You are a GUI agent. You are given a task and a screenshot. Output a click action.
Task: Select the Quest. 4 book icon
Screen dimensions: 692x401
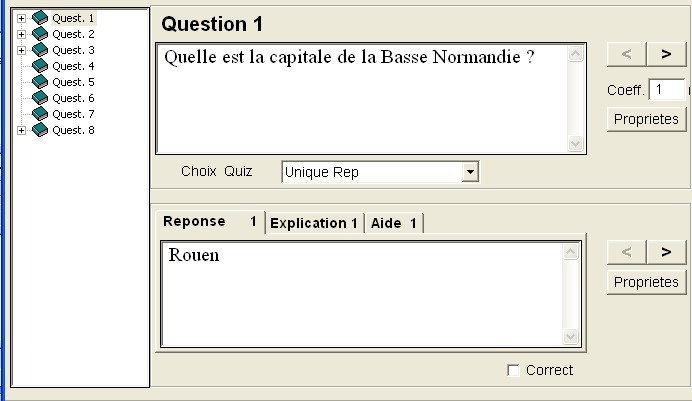tap(40, 66)
